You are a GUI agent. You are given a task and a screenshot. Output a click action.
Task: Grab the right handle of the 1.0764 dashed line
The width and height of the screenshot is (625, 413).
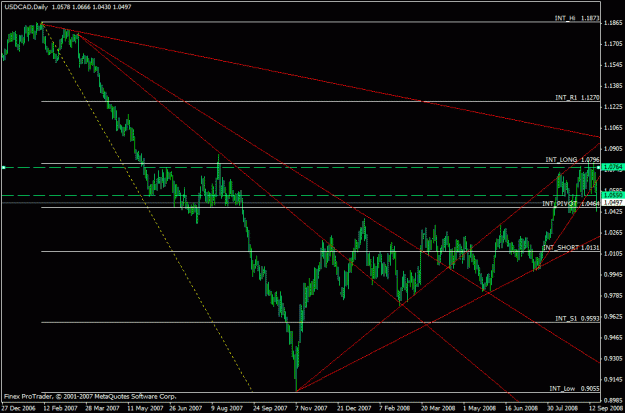click(x=599, y=167)
